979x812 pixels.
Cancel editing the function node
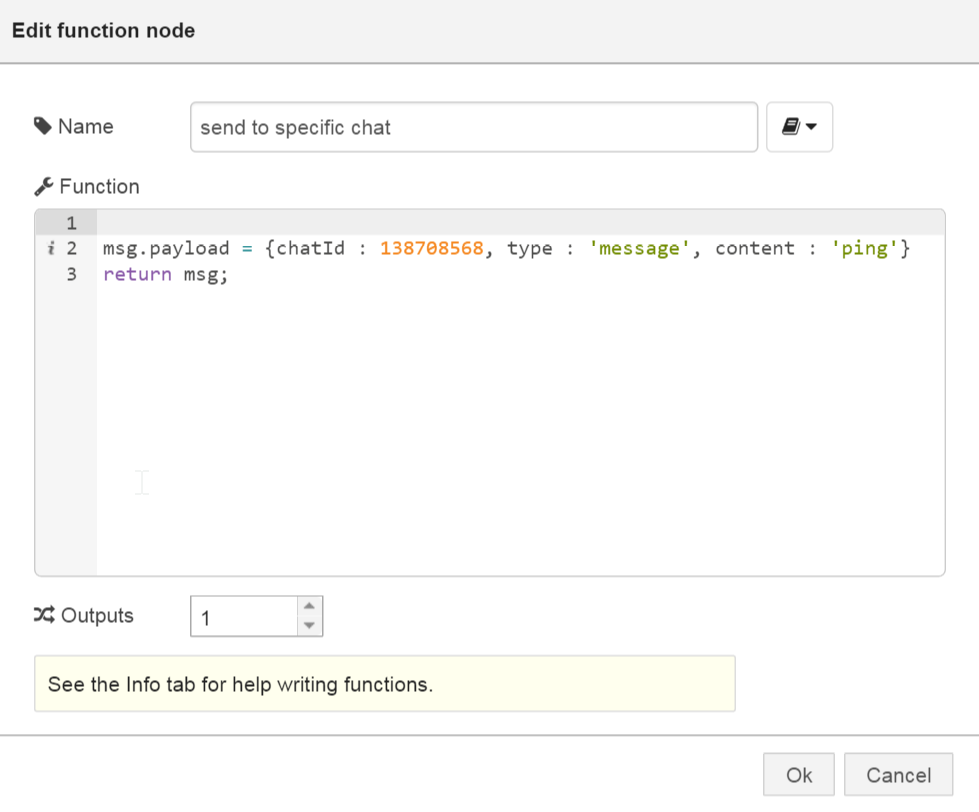click(897, 775)
